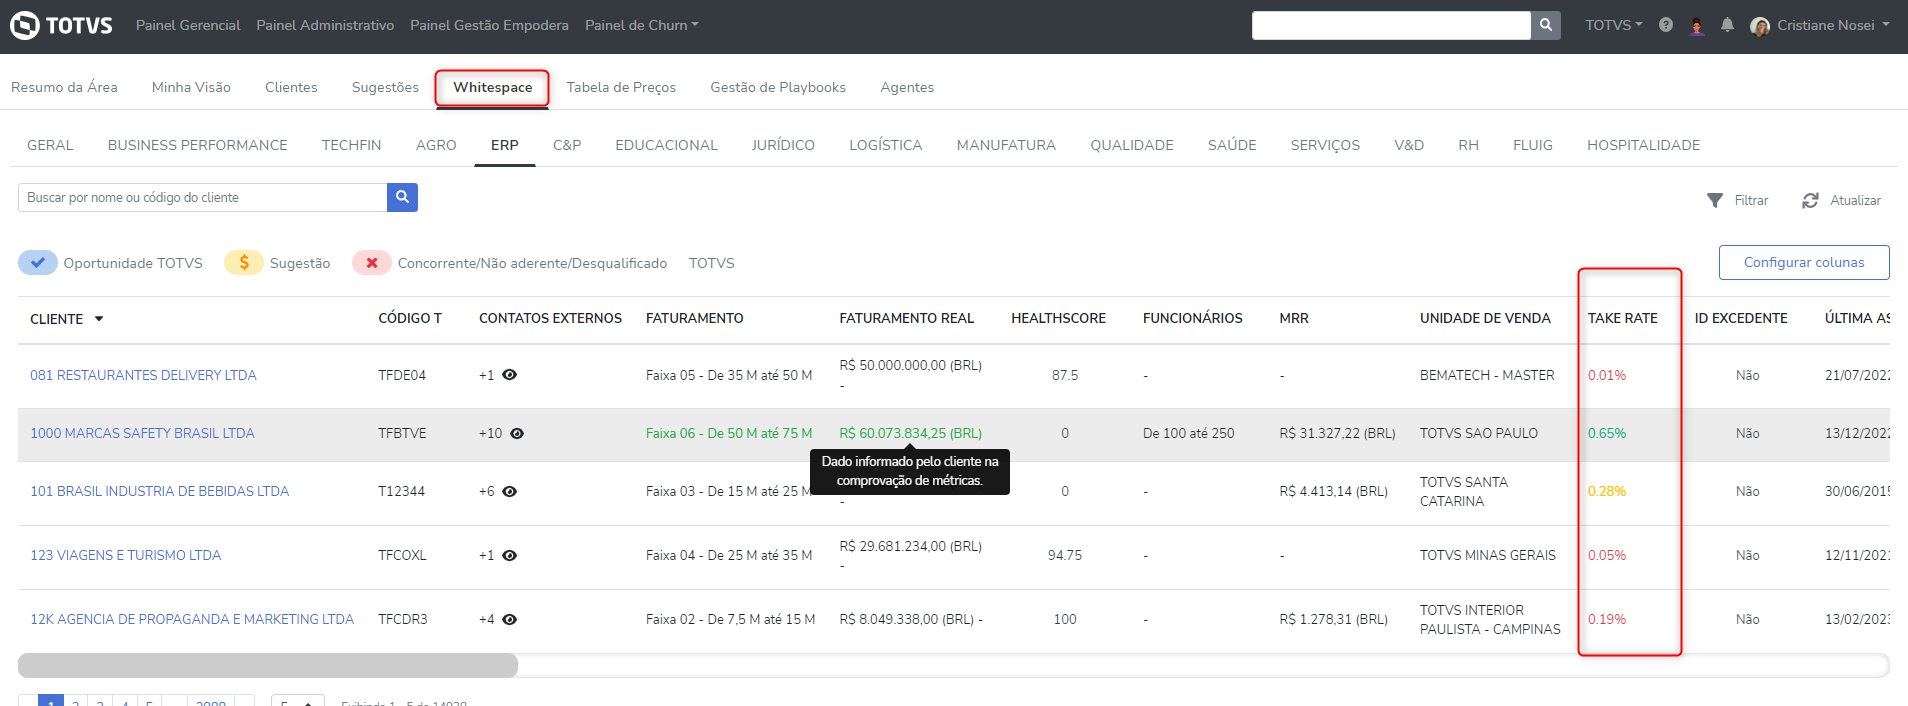Screen dimensions: 1908x706
Task: Focus the Buscar por nome ou código field
Action: point(202,197)
